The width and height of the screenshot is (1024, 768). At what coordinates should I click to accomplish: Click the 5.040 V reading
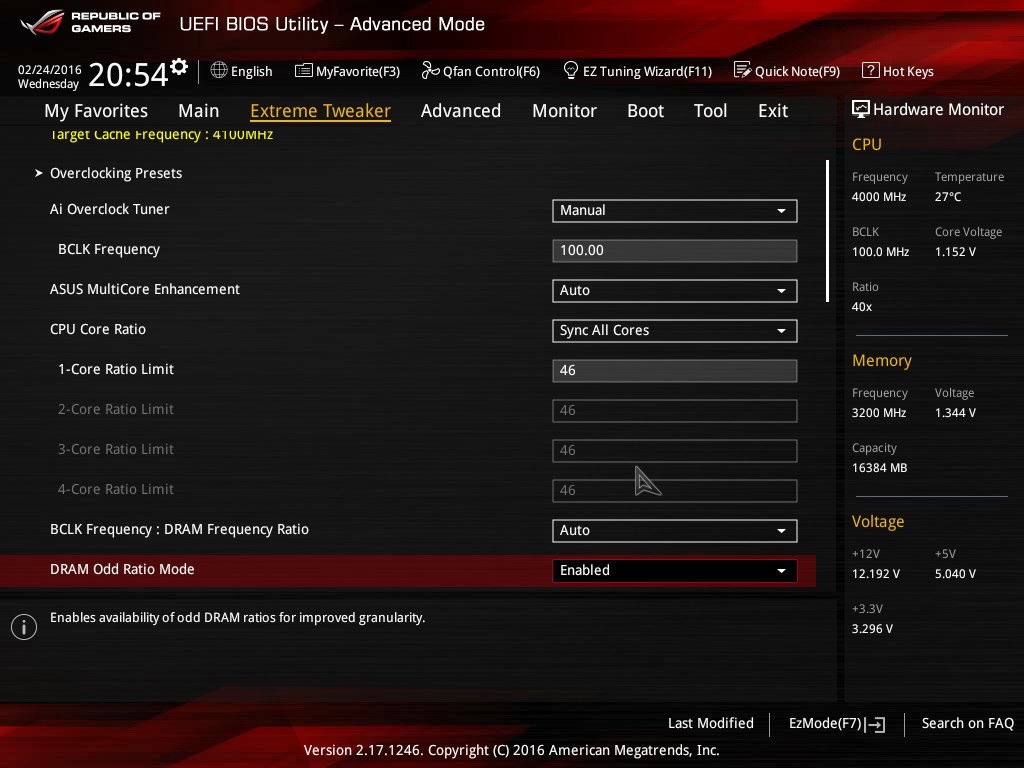955,573
